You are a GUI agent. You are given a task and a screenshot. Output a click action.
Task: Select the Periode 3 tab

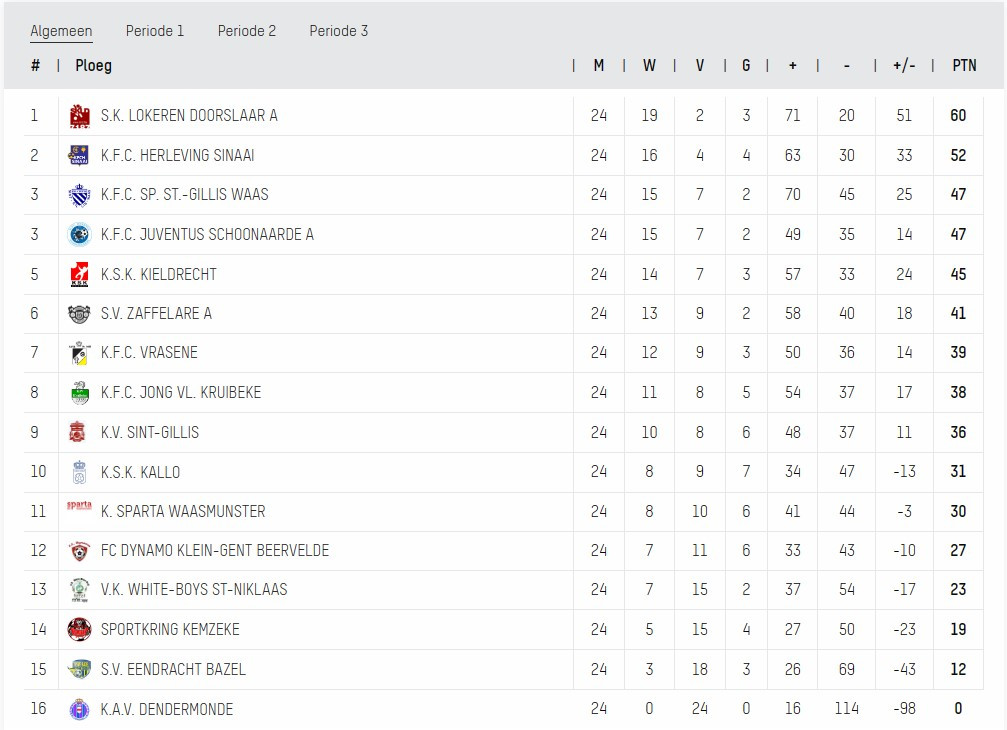coord(338,31)
